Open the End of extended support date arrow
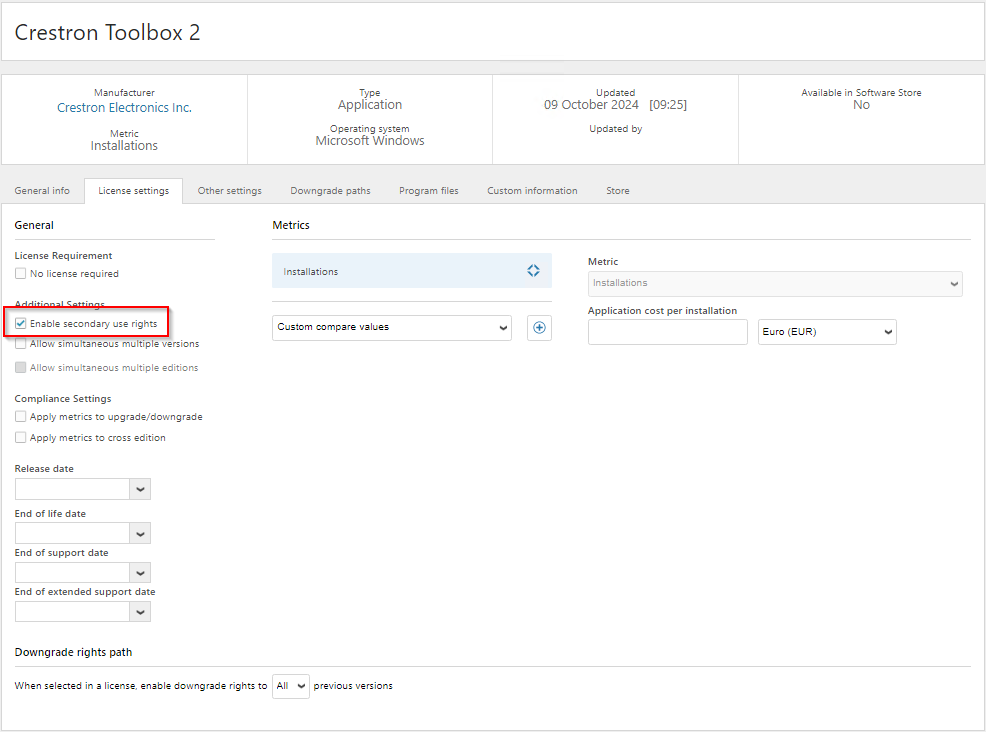The image size is (986, 732). tap(140, 612)
